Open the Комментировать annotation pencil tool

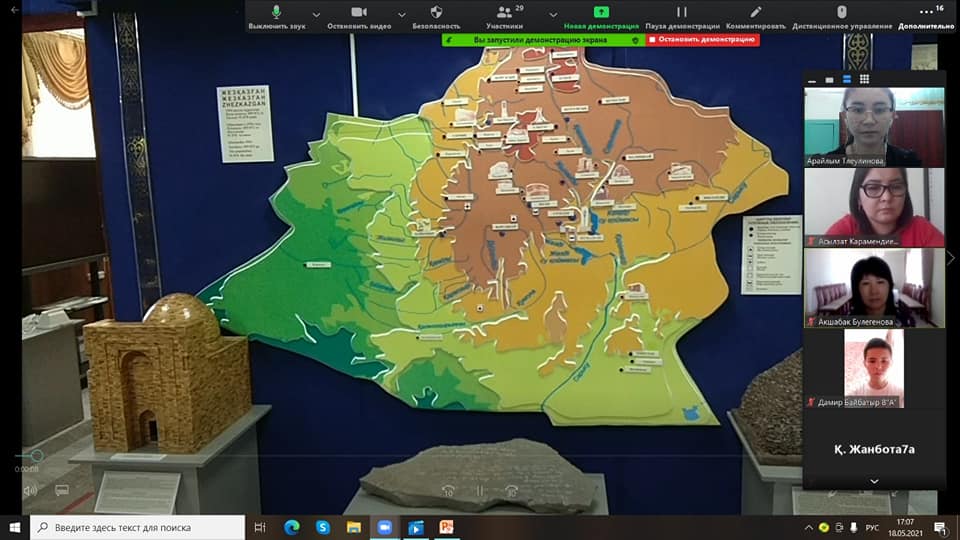756,16
